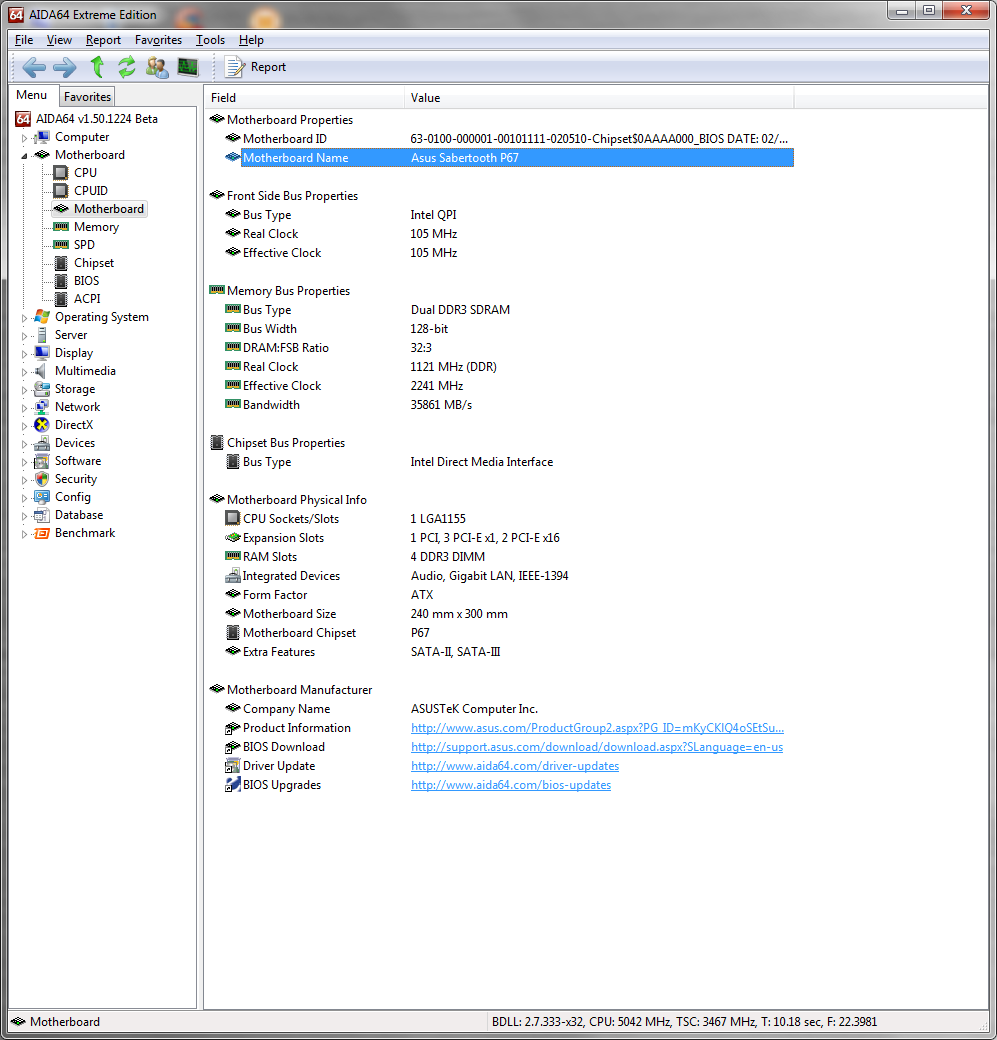
Task: Click the Benchmark icon in tree
Action: click(x=42, y=533)
